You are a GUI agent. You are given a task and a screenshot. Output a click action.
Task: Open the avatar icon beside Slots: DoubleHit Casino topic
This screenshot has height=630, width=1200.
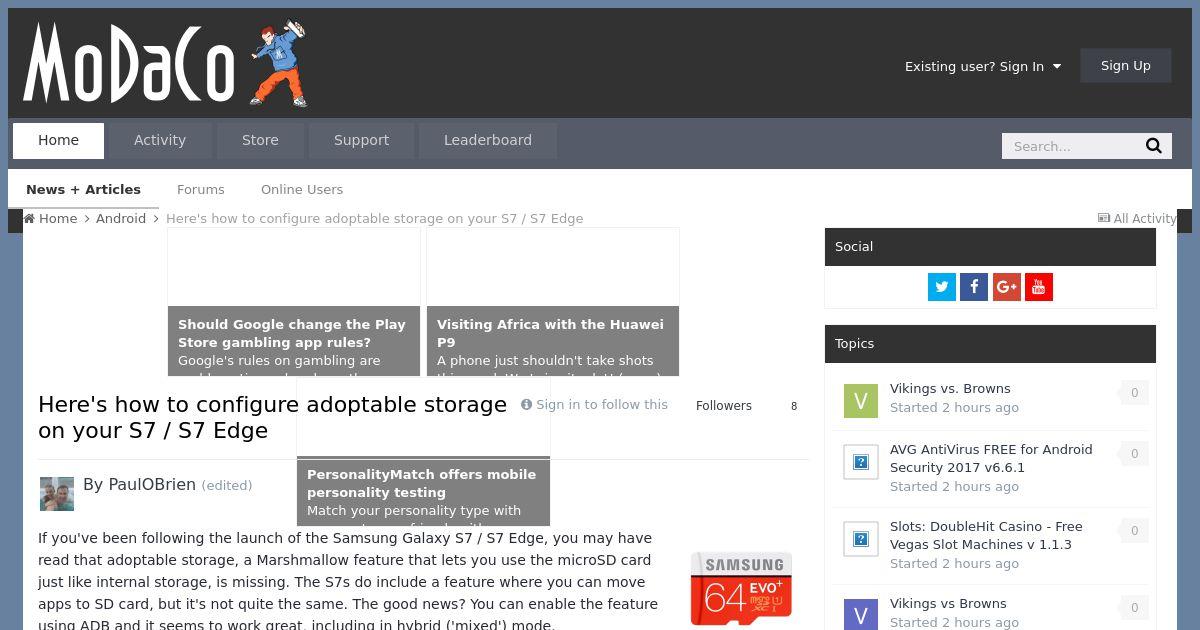click(861, 539)
